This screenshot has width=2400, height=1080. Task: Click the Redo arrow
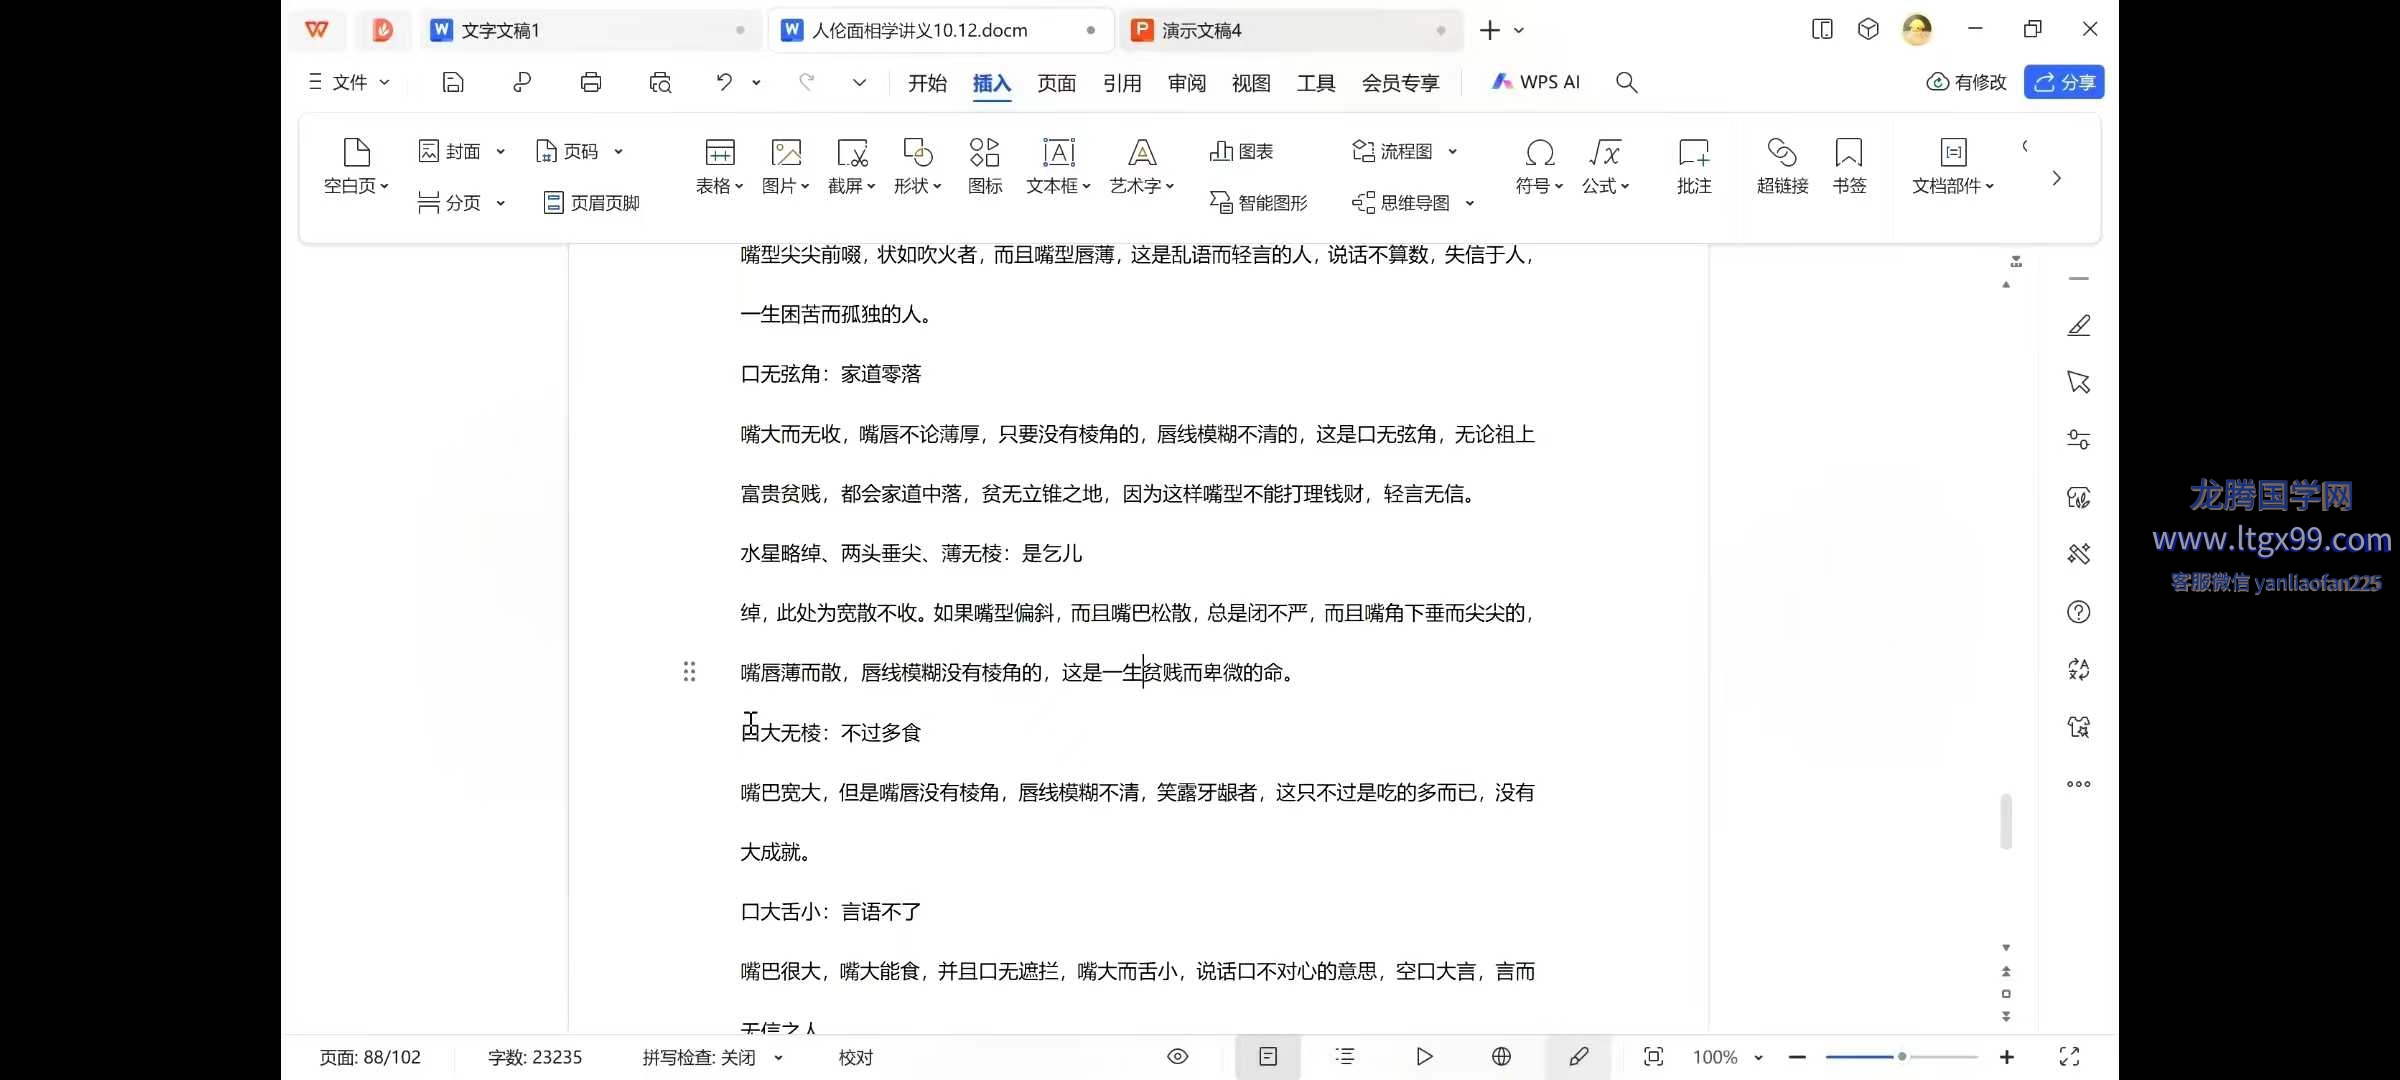point(806,82)
